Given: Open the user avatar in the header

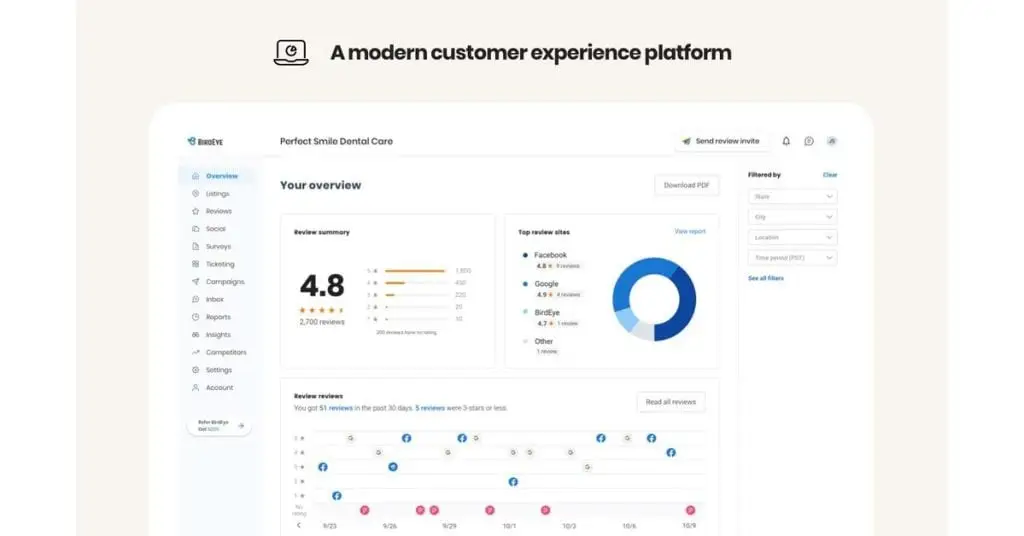Looking at the screenshot, I should point(831,141).
